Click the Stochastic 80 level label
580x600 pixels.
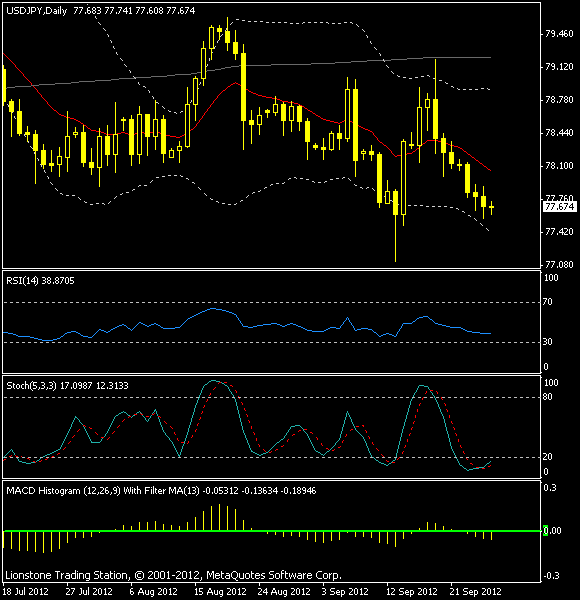[547, 397]
